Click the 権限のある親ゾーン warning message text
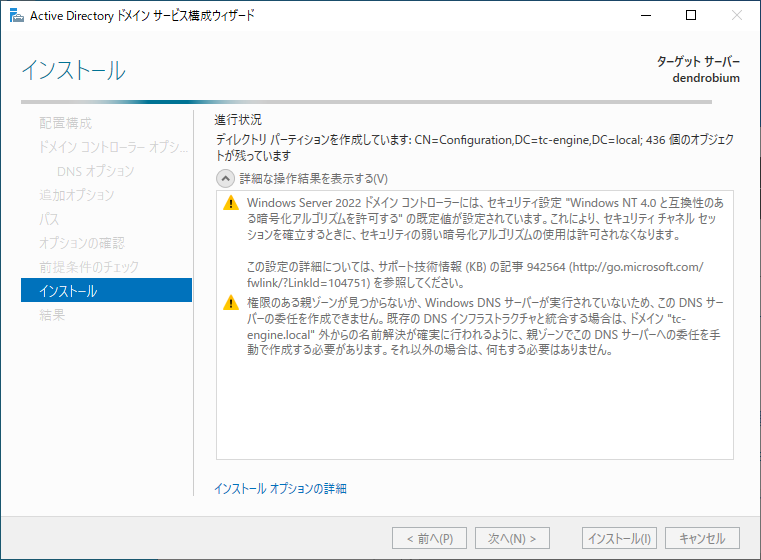The width and height of the screenshot is (761, 560). point(484,326)
